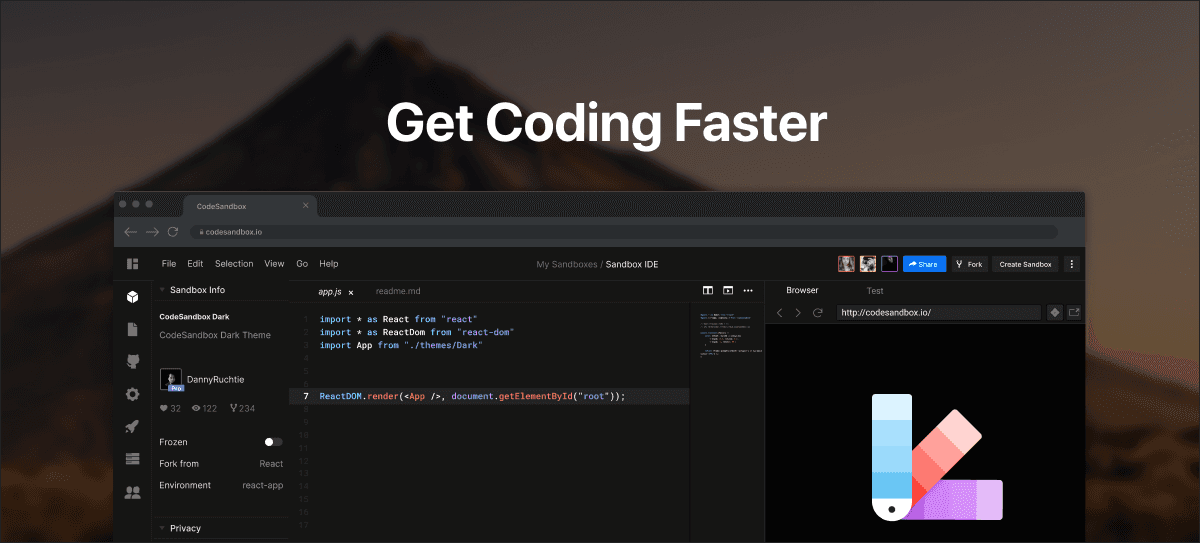Image resolution: width=1200 pixels, height=543 pixels.
Task: Click the Fork button
Action: coord(969,264)
